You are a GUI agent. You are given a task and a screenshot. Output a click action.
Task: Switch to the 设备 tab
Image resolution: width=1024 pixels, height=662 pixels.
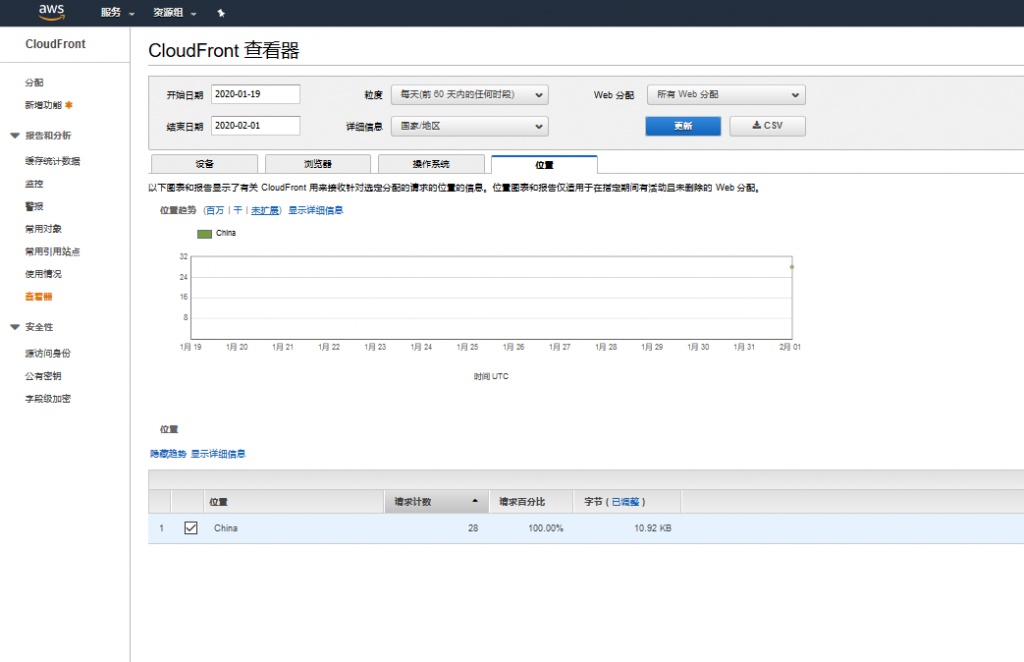[x=204, y=164]
